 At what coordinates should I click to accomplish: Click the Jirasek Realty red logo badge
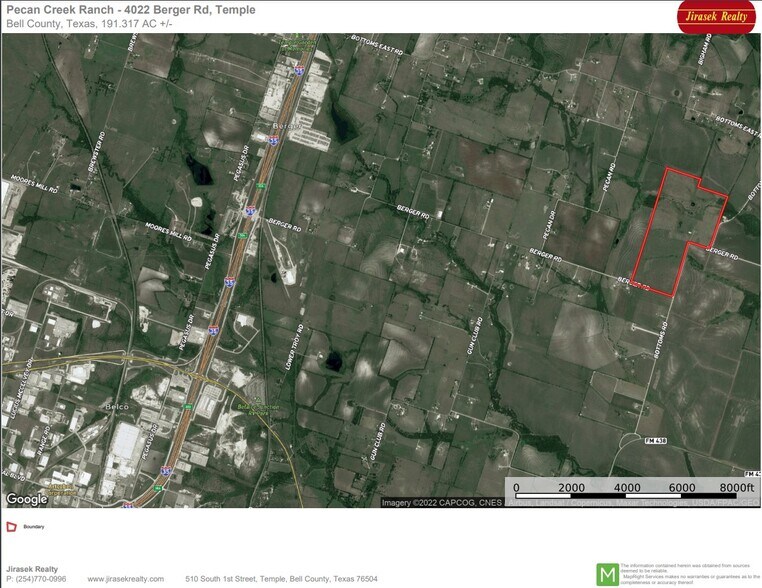point(716,17)
